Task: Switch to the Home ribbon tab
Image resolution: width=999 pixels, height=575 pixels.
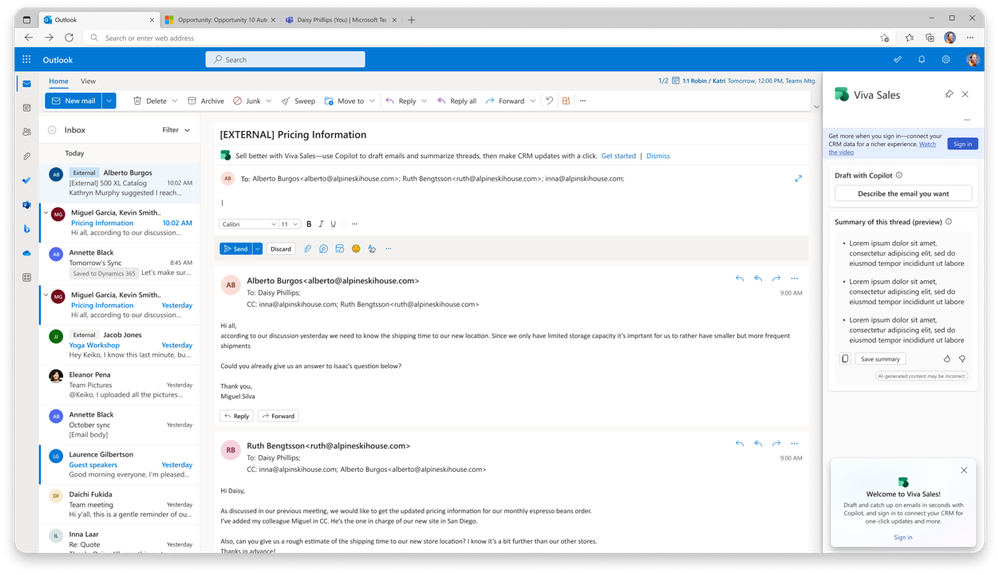Action: (59, 81)
